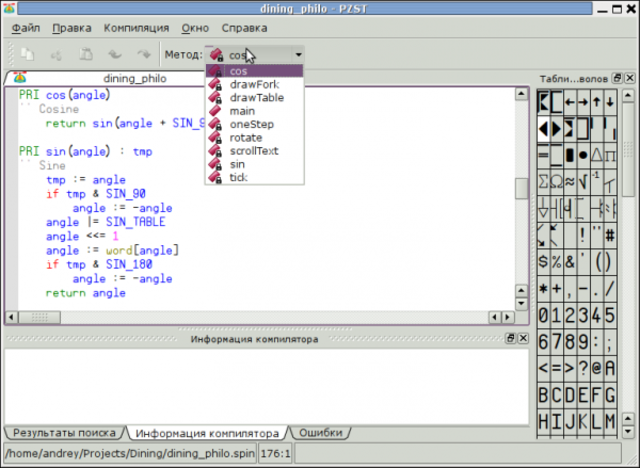Insert the filled left triangle symbol
The width and height of the screenshot is (640, 468).
pyautogui.click(x=543, y=129)
